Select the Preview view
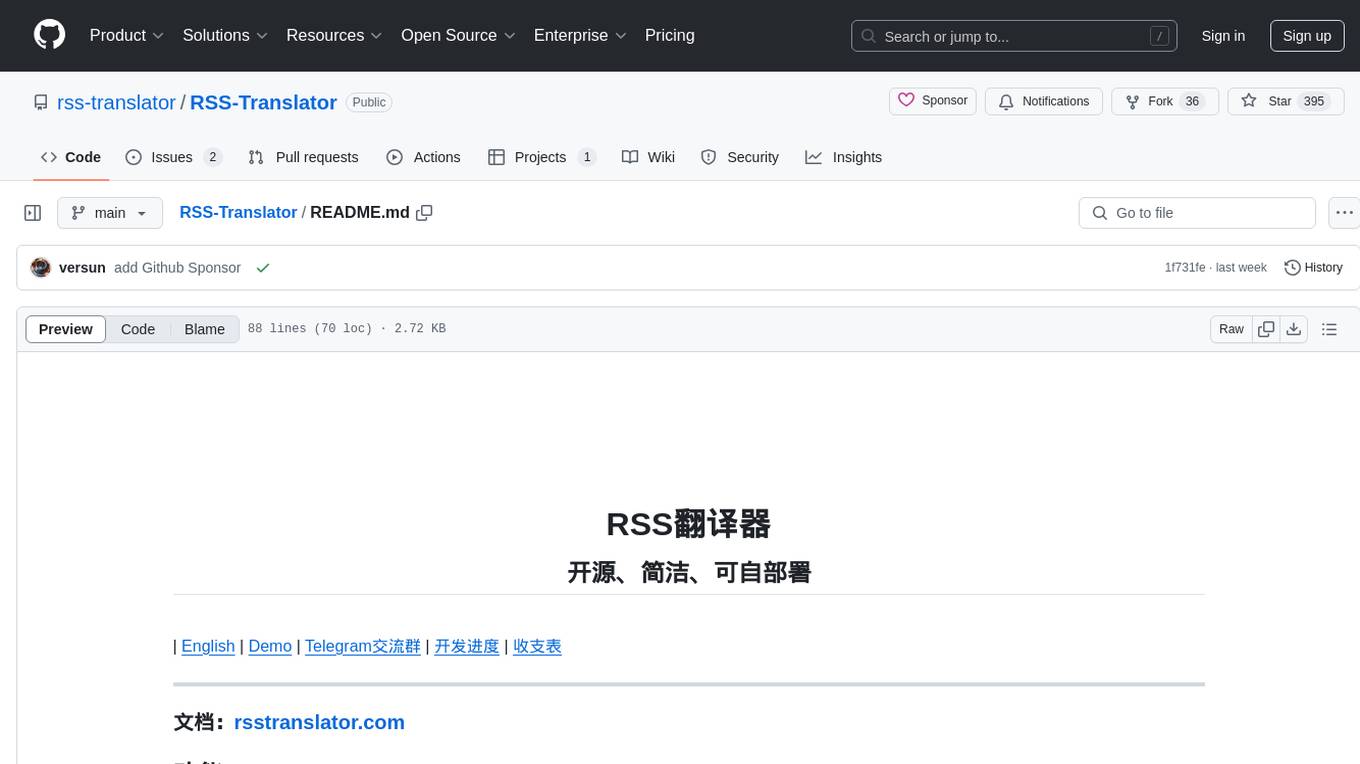This screenshot has width=1360, height=764. coord(66,329)
